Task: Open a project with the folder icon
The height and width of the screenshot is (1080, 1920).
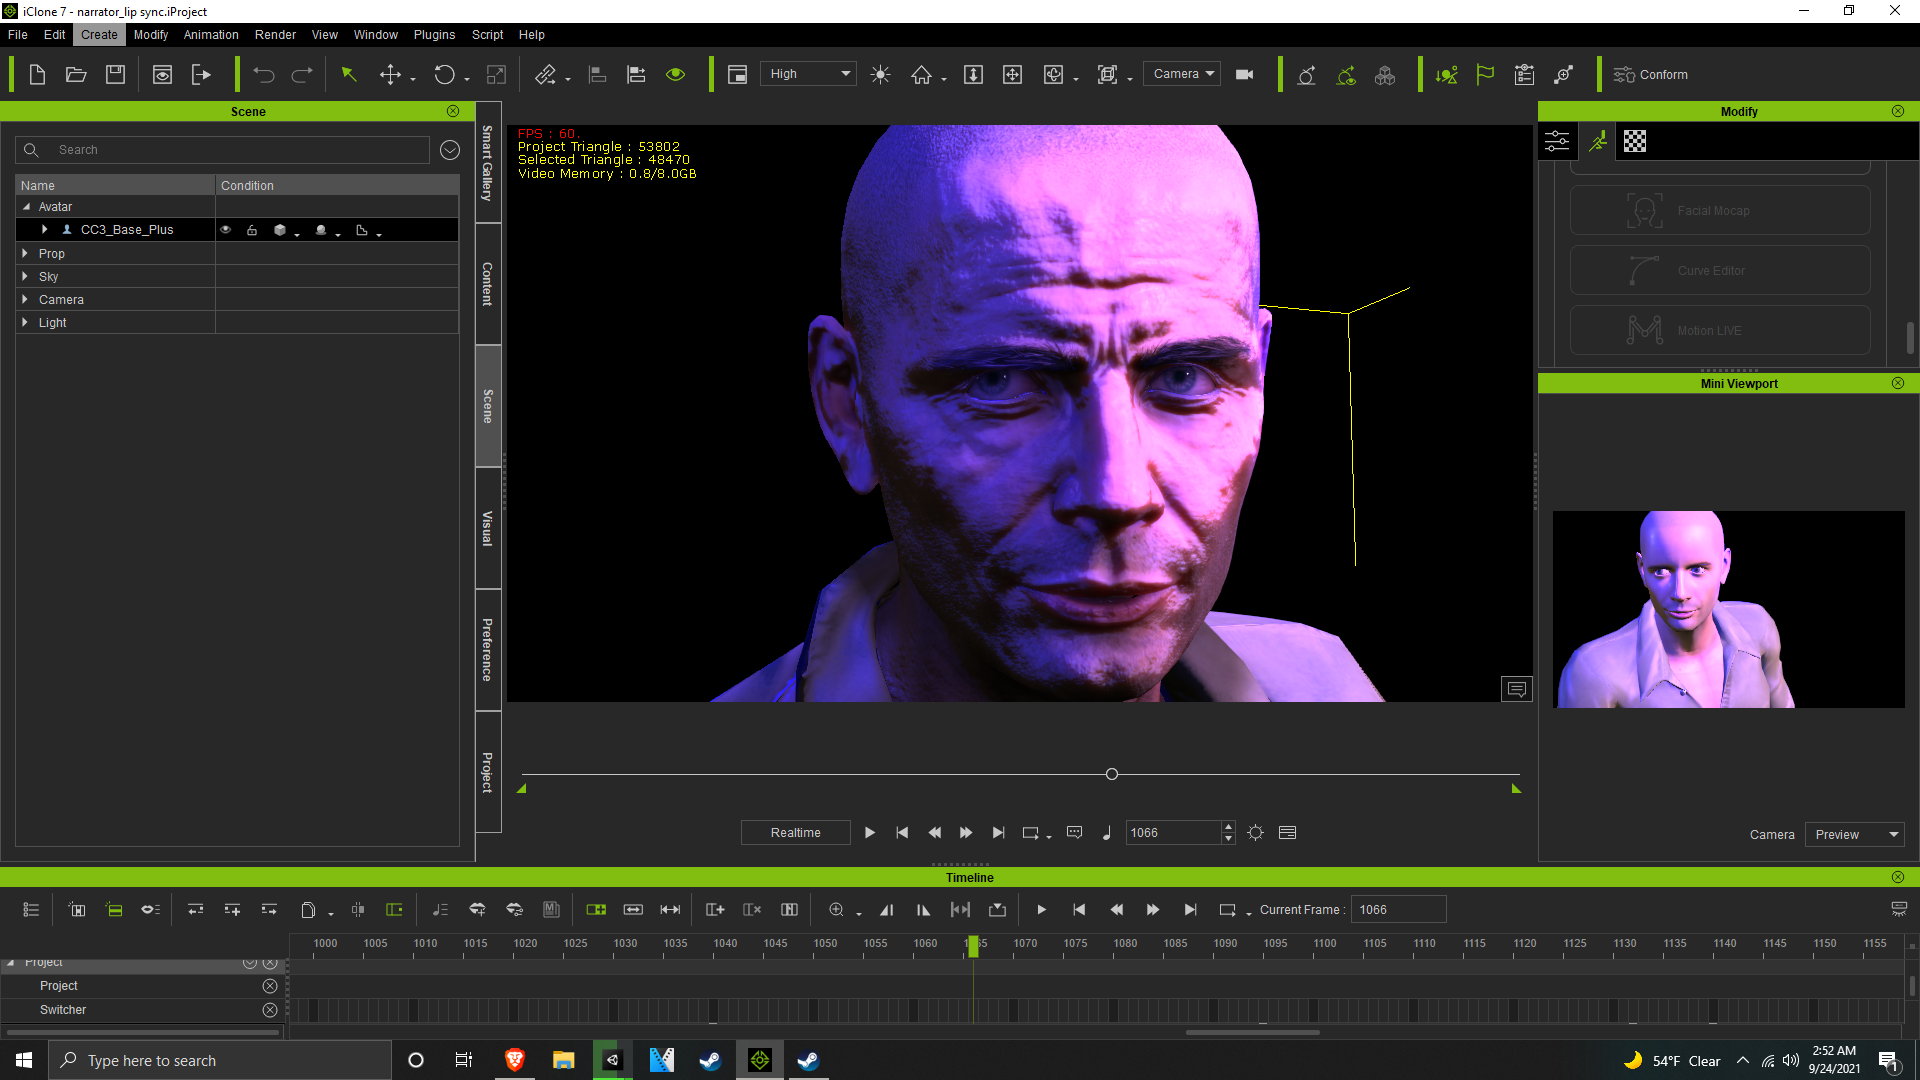Action: pos(76,75)
